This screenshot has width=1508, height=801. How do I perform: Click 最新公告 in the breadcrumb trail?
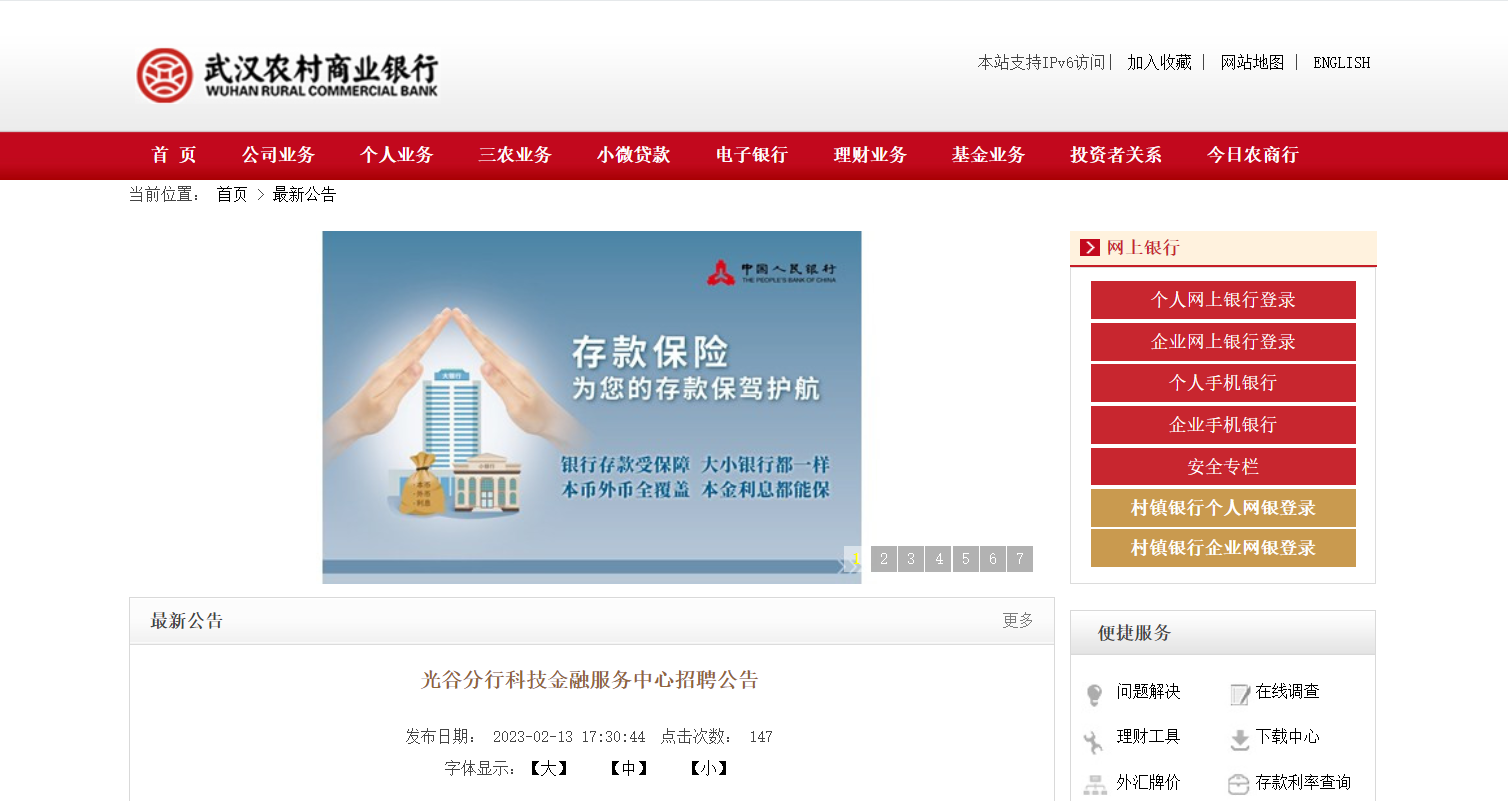tap(305, 194)
